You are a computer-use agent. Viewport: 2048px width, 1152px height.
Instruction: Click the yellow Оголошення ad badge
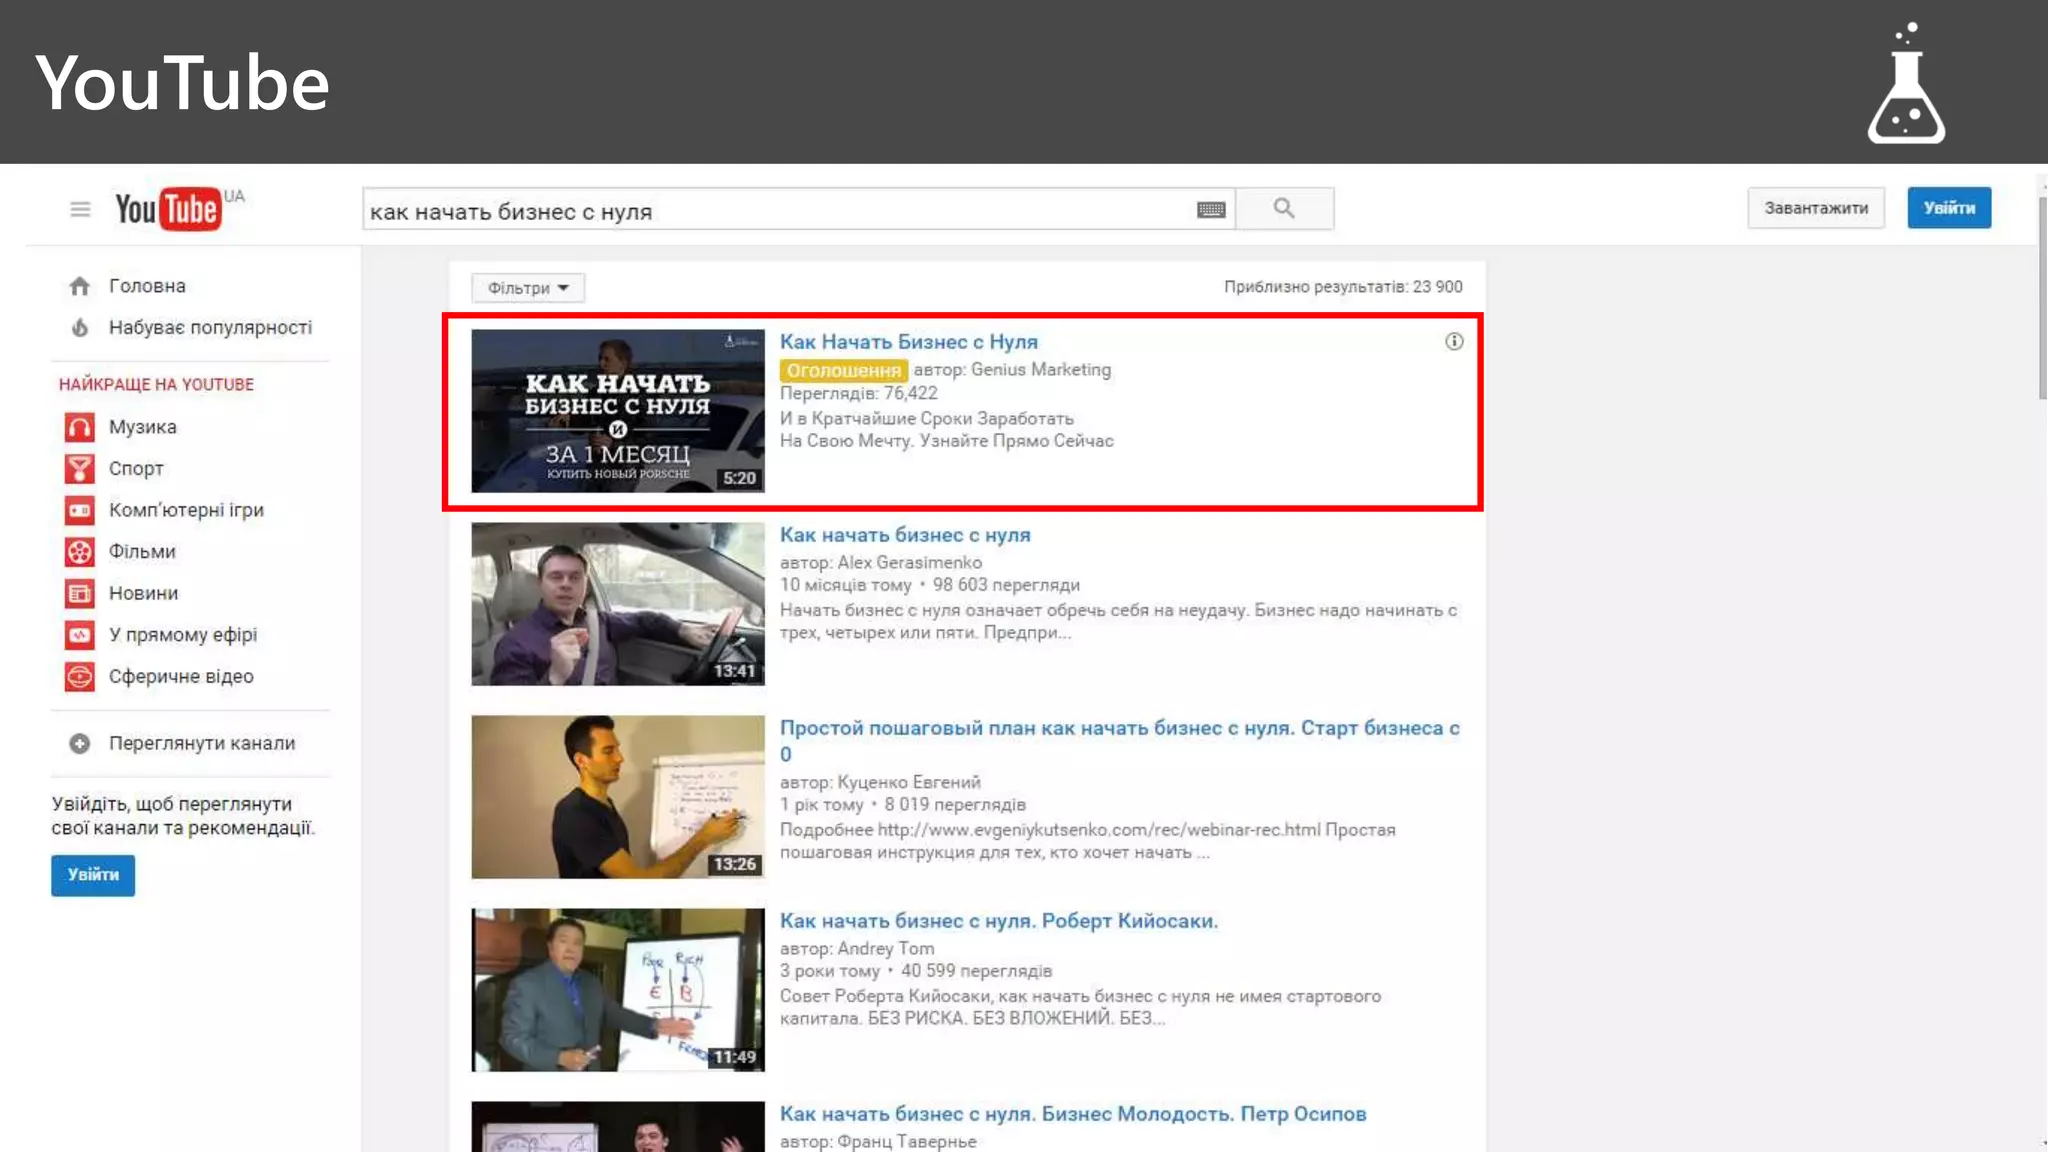[x=844, y=370]
